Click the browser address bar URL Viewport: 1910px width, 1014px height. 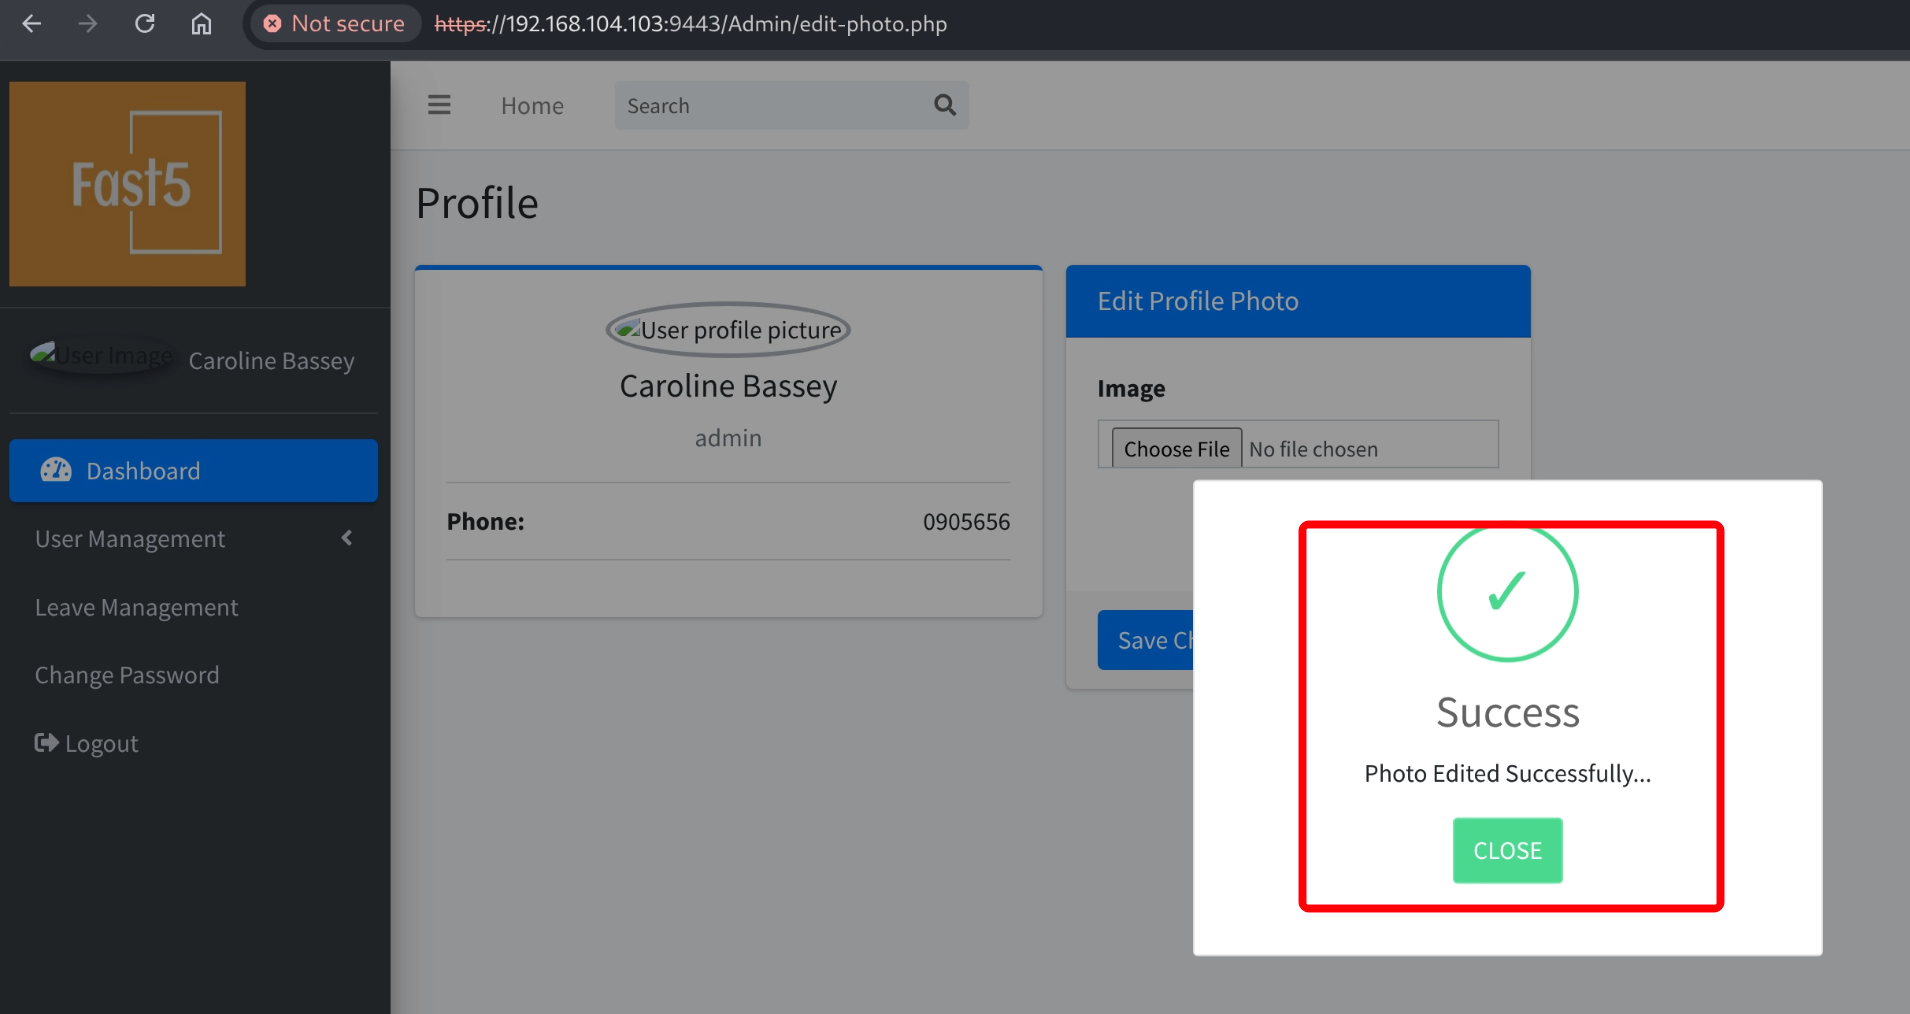pyautogui.click(x=690, y=23)
